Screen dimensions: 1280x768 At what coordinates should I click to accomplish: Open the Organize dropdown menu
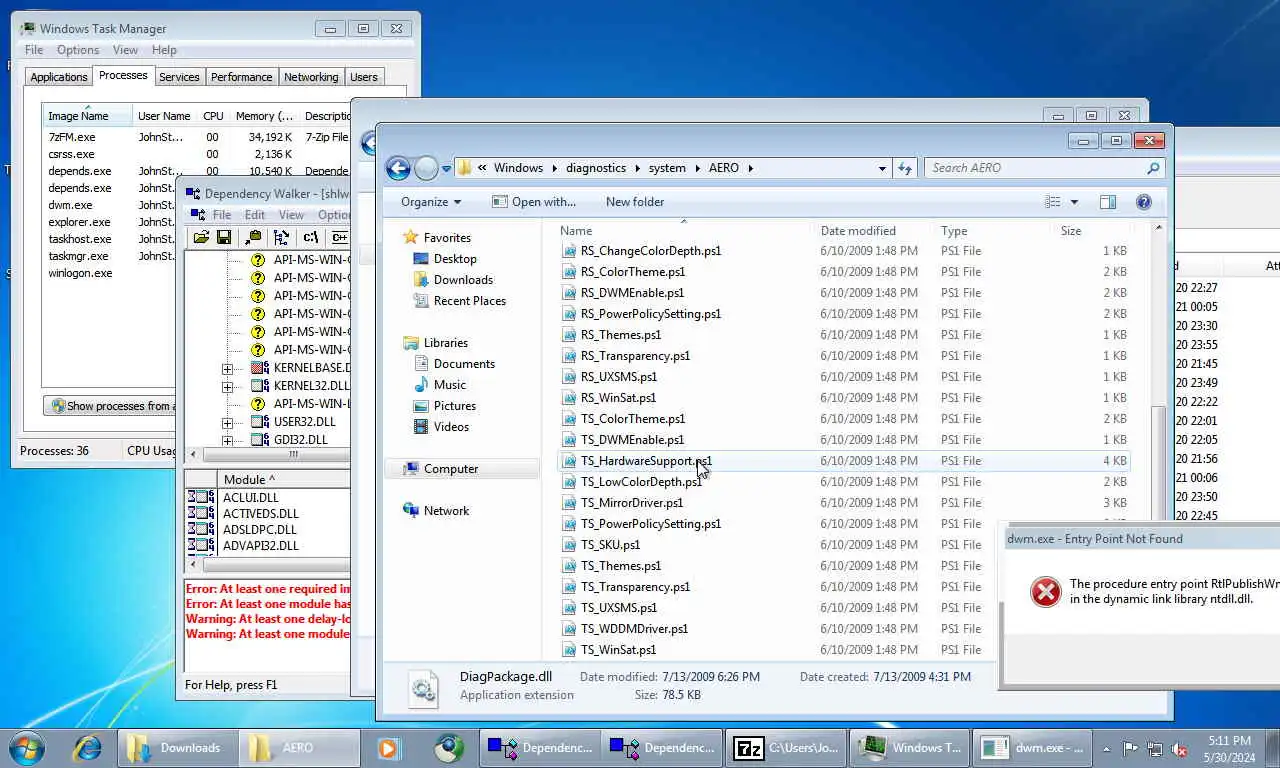(x=431, y=202)
